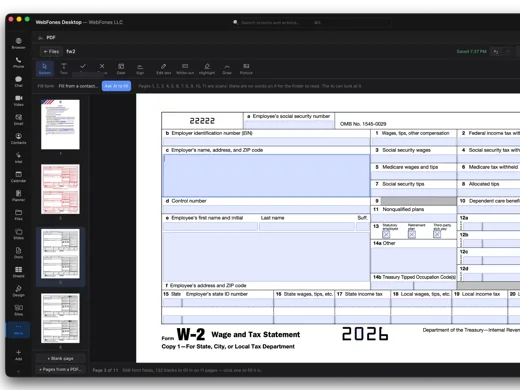Tick the Retirement plan checkbox
This screenshot has height=390, width=520.
412,234
